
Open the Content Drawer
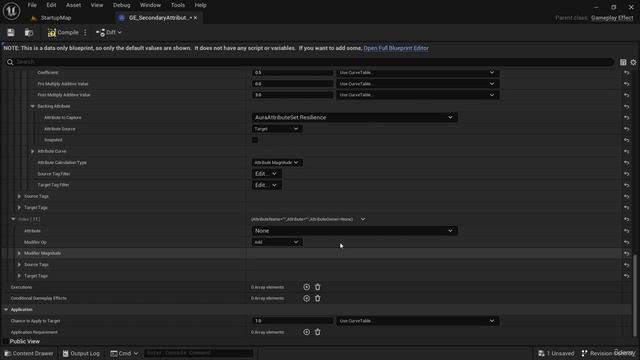[x=29, y=353]
